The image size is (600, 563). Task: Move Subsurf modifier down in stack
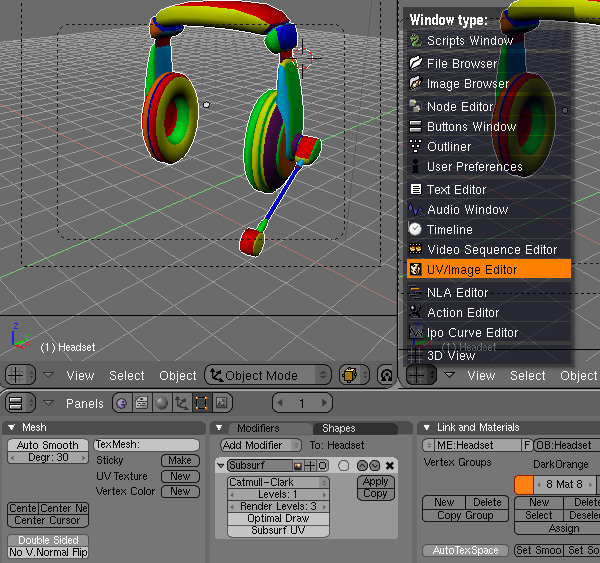pyautogui.click(x=375, y=465)
